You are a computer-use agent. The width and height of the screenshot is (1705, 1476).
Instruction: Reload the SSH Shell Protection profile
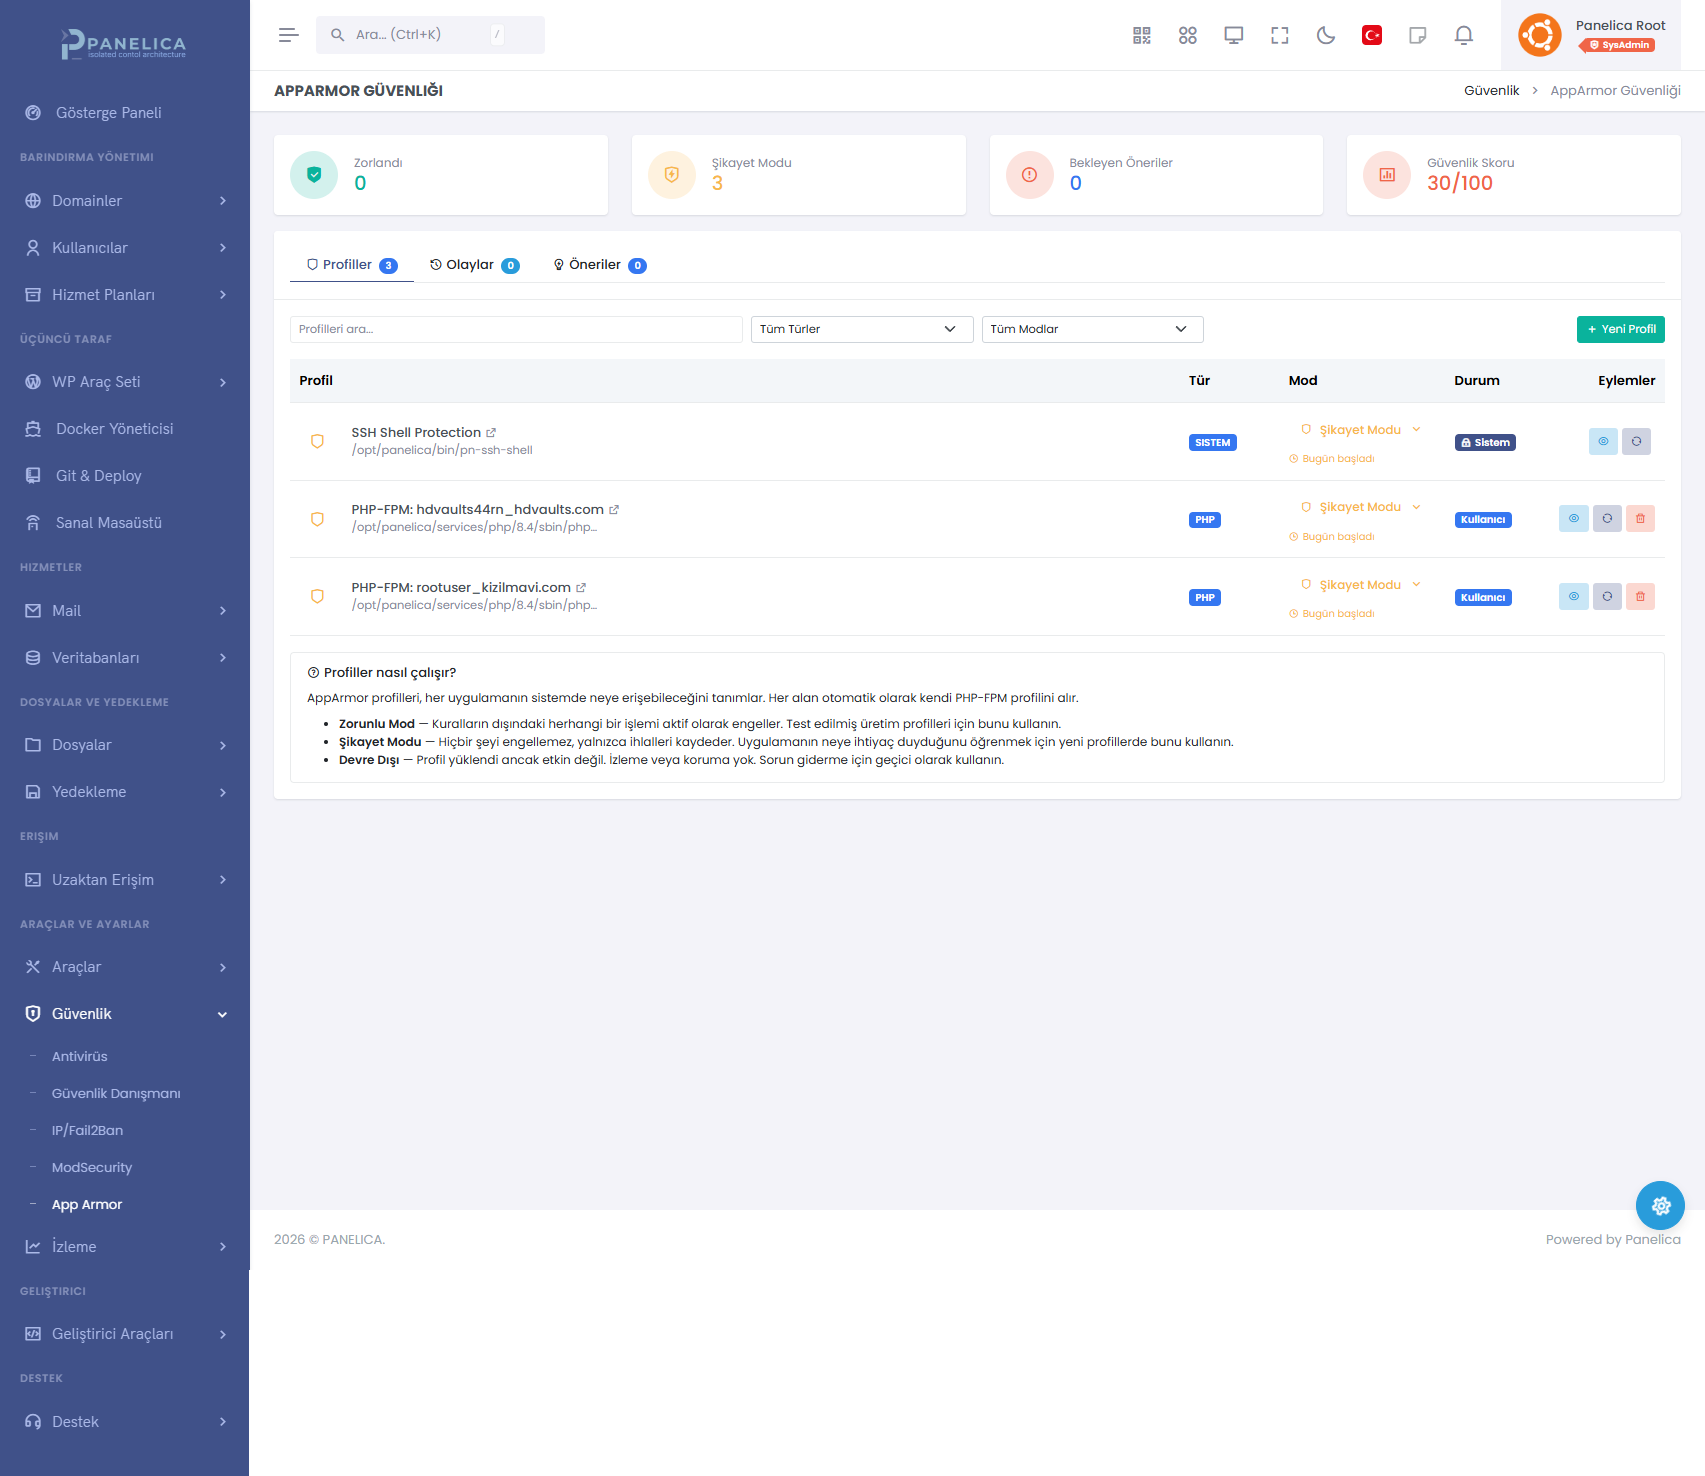(x=1635, y=441)
